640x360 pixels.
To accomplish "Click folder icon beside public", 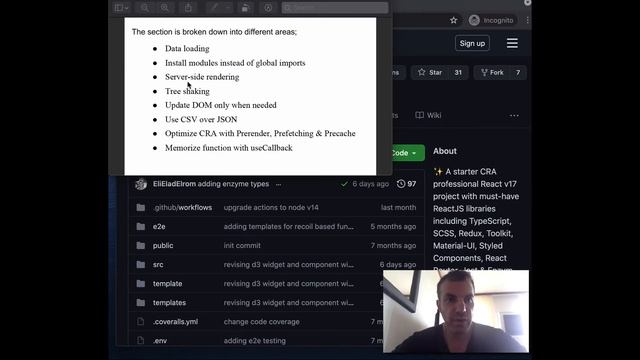I will (141, 245).
